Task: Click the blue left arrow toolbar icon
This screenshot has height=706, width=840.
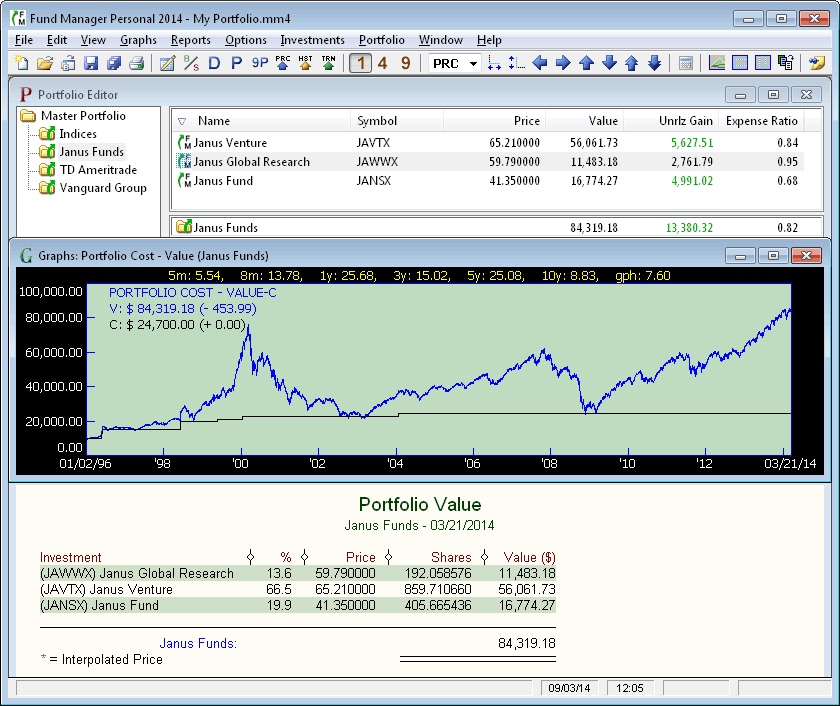Action: click(540, 63)
